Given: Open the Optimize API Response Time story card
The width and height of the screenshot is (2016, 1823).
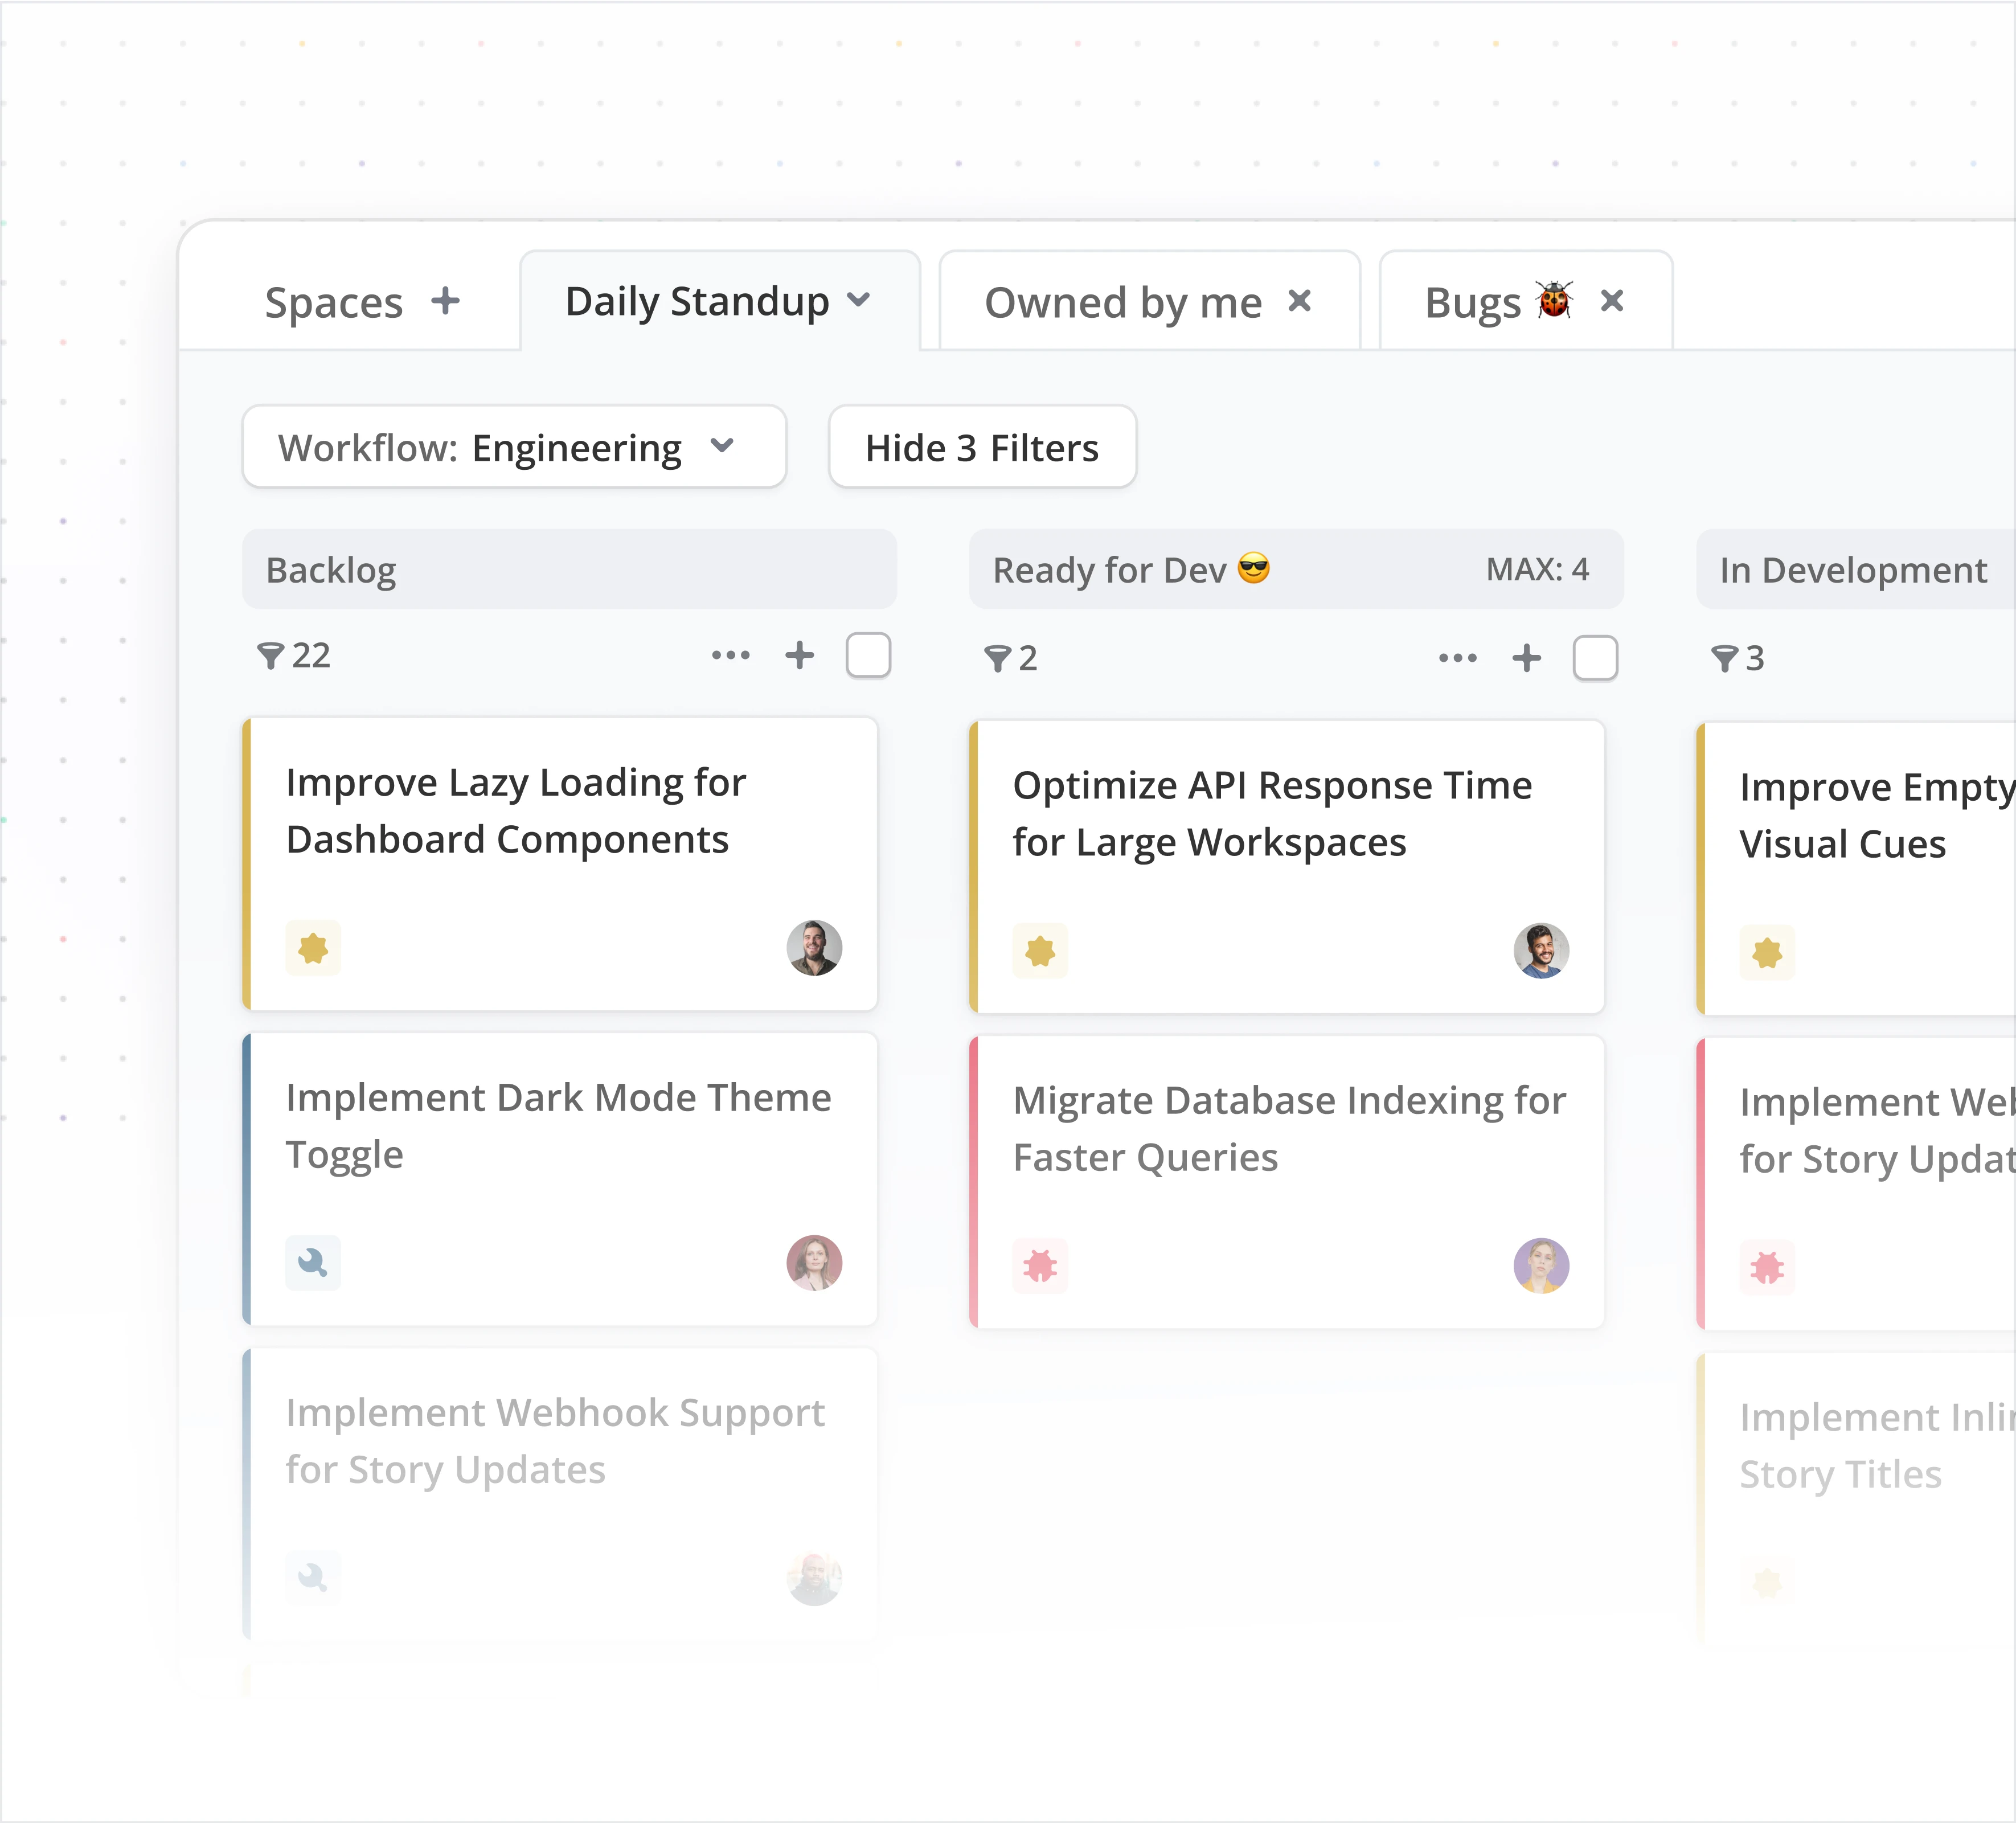Looking at the screenshot, I should click(1271, 814).
